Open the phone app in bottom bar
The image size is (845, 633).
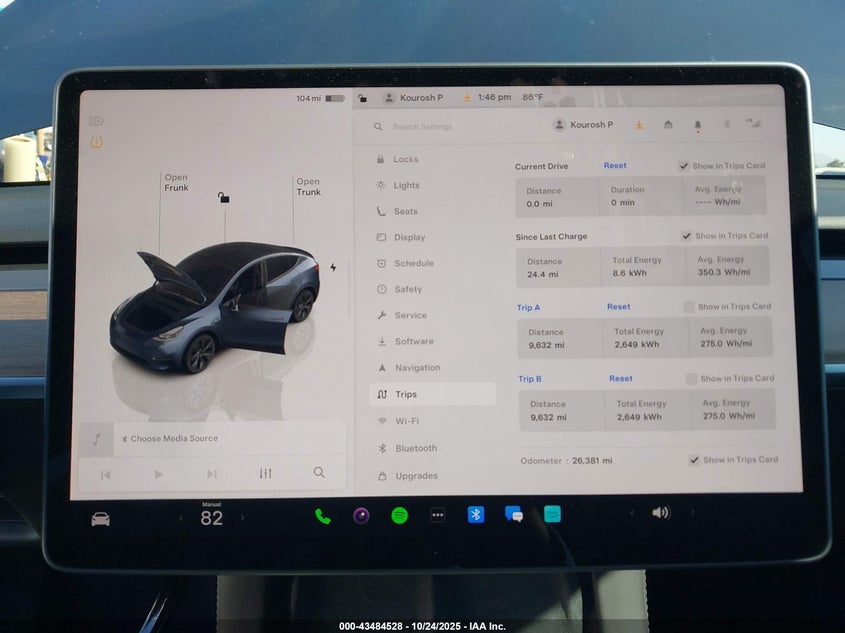[322, 516]
